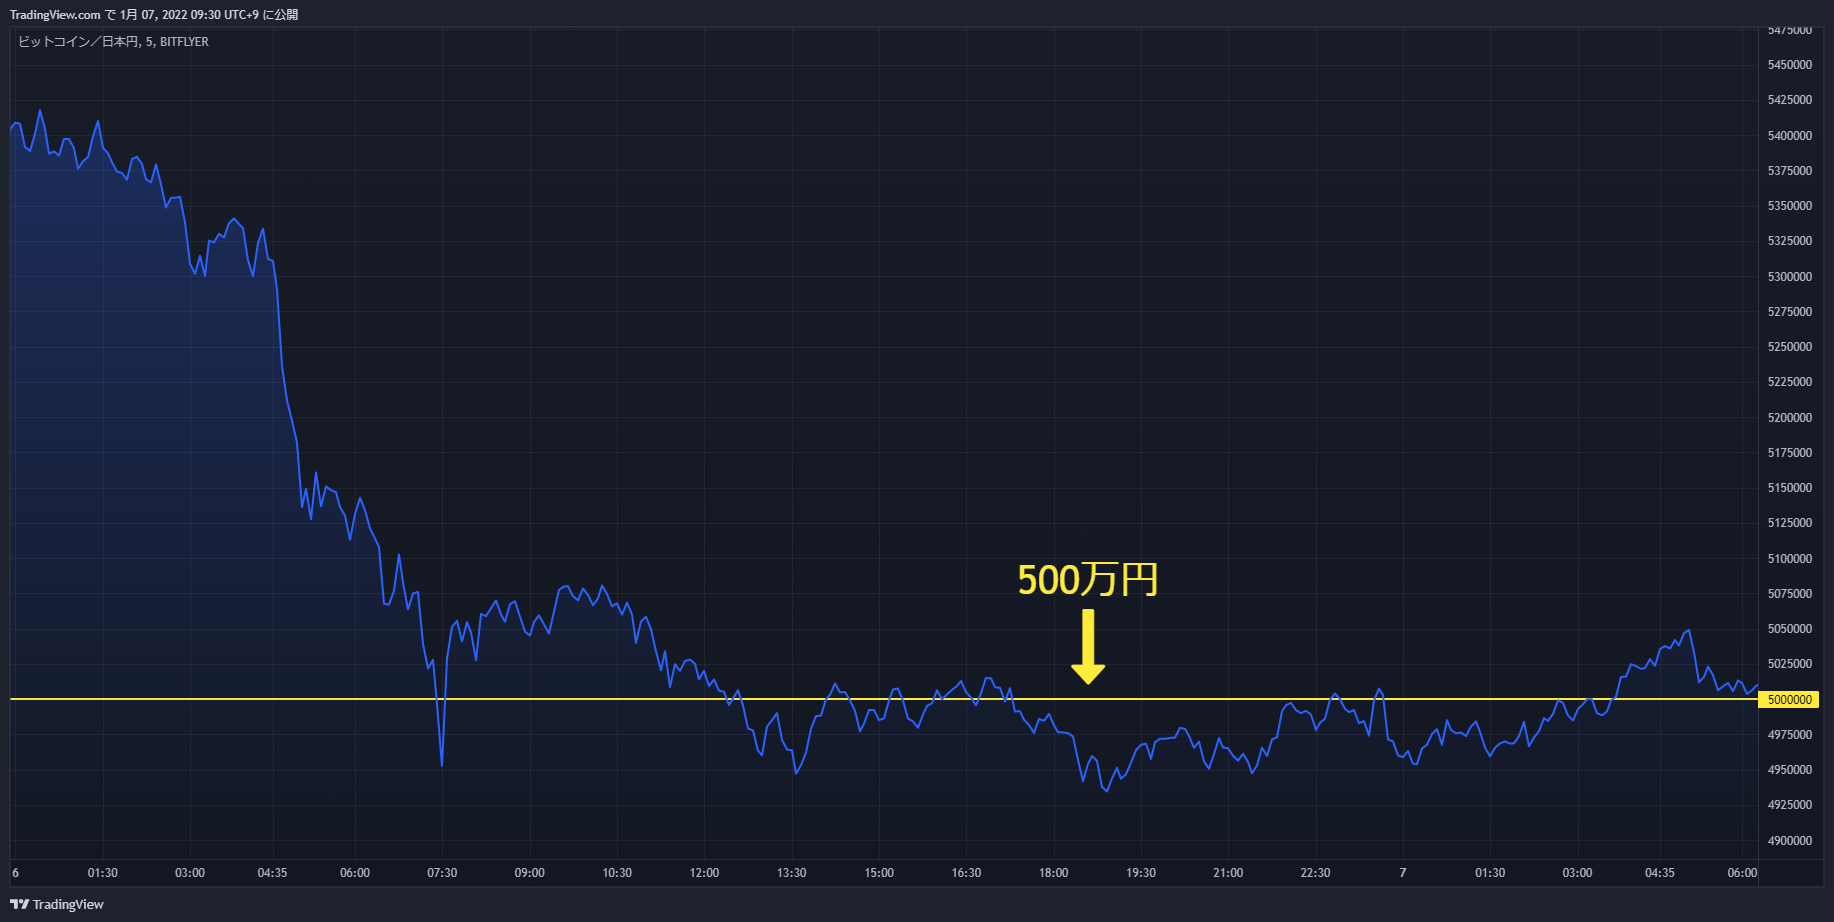
Task: Click the first 04:35 time label
Action: click(272, 873)
